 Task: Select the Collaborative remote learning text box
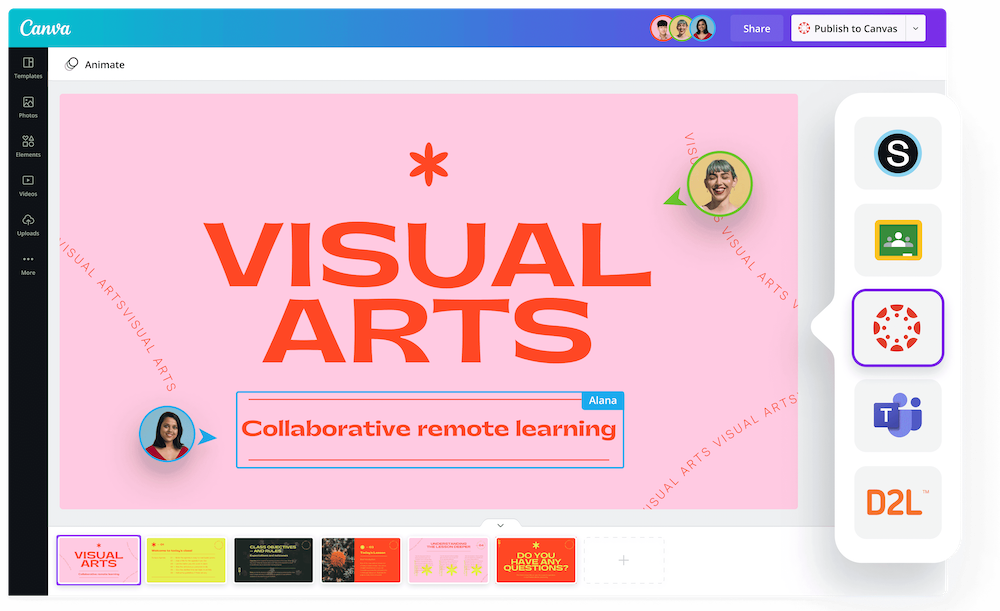point(429,430)
